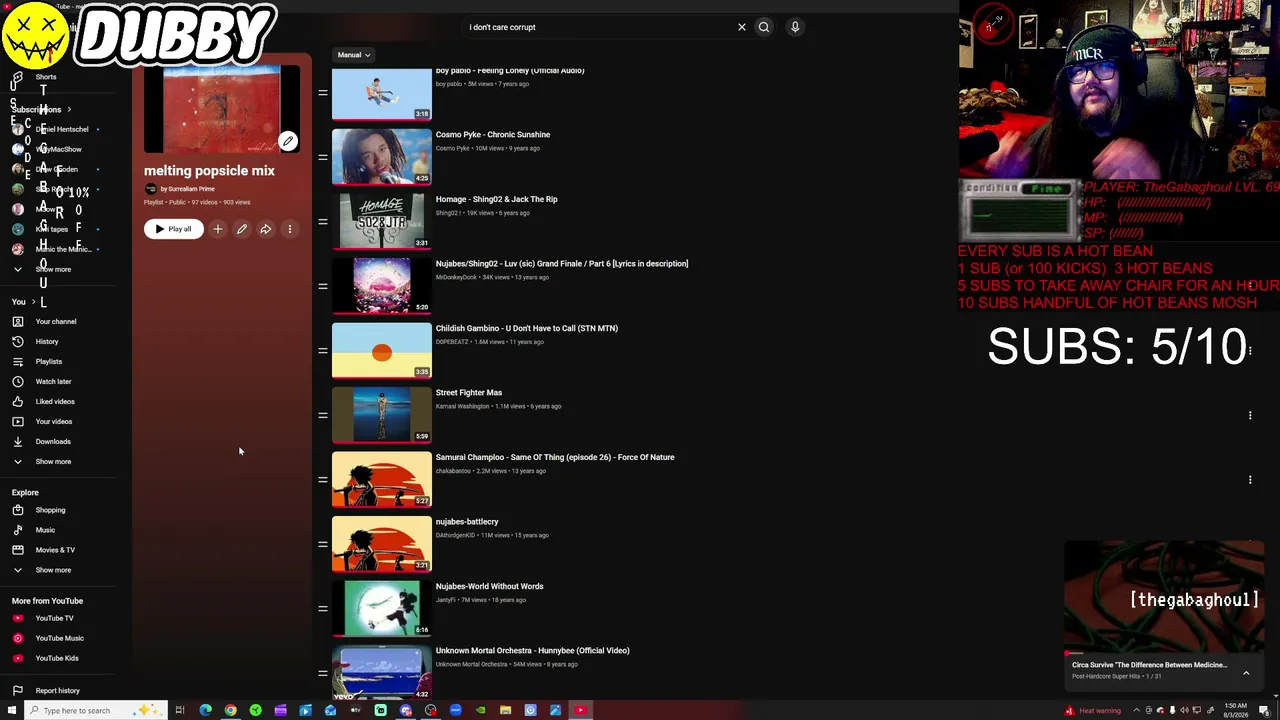1280x720 pixels.
Task: Open Windows Start menu
Action: (x=13, y=710)
